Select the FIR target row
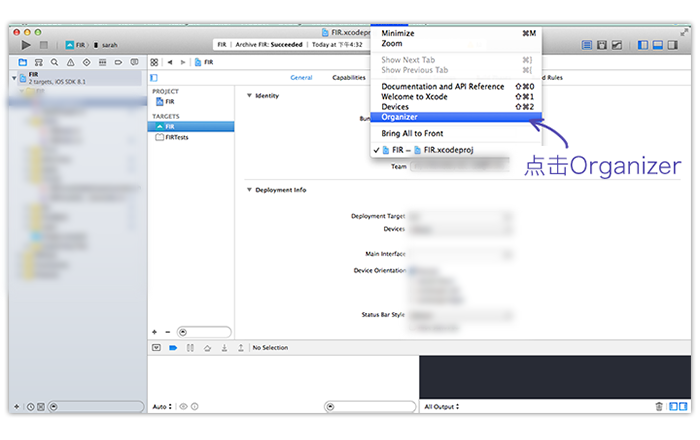 click(x=191, y=127)
